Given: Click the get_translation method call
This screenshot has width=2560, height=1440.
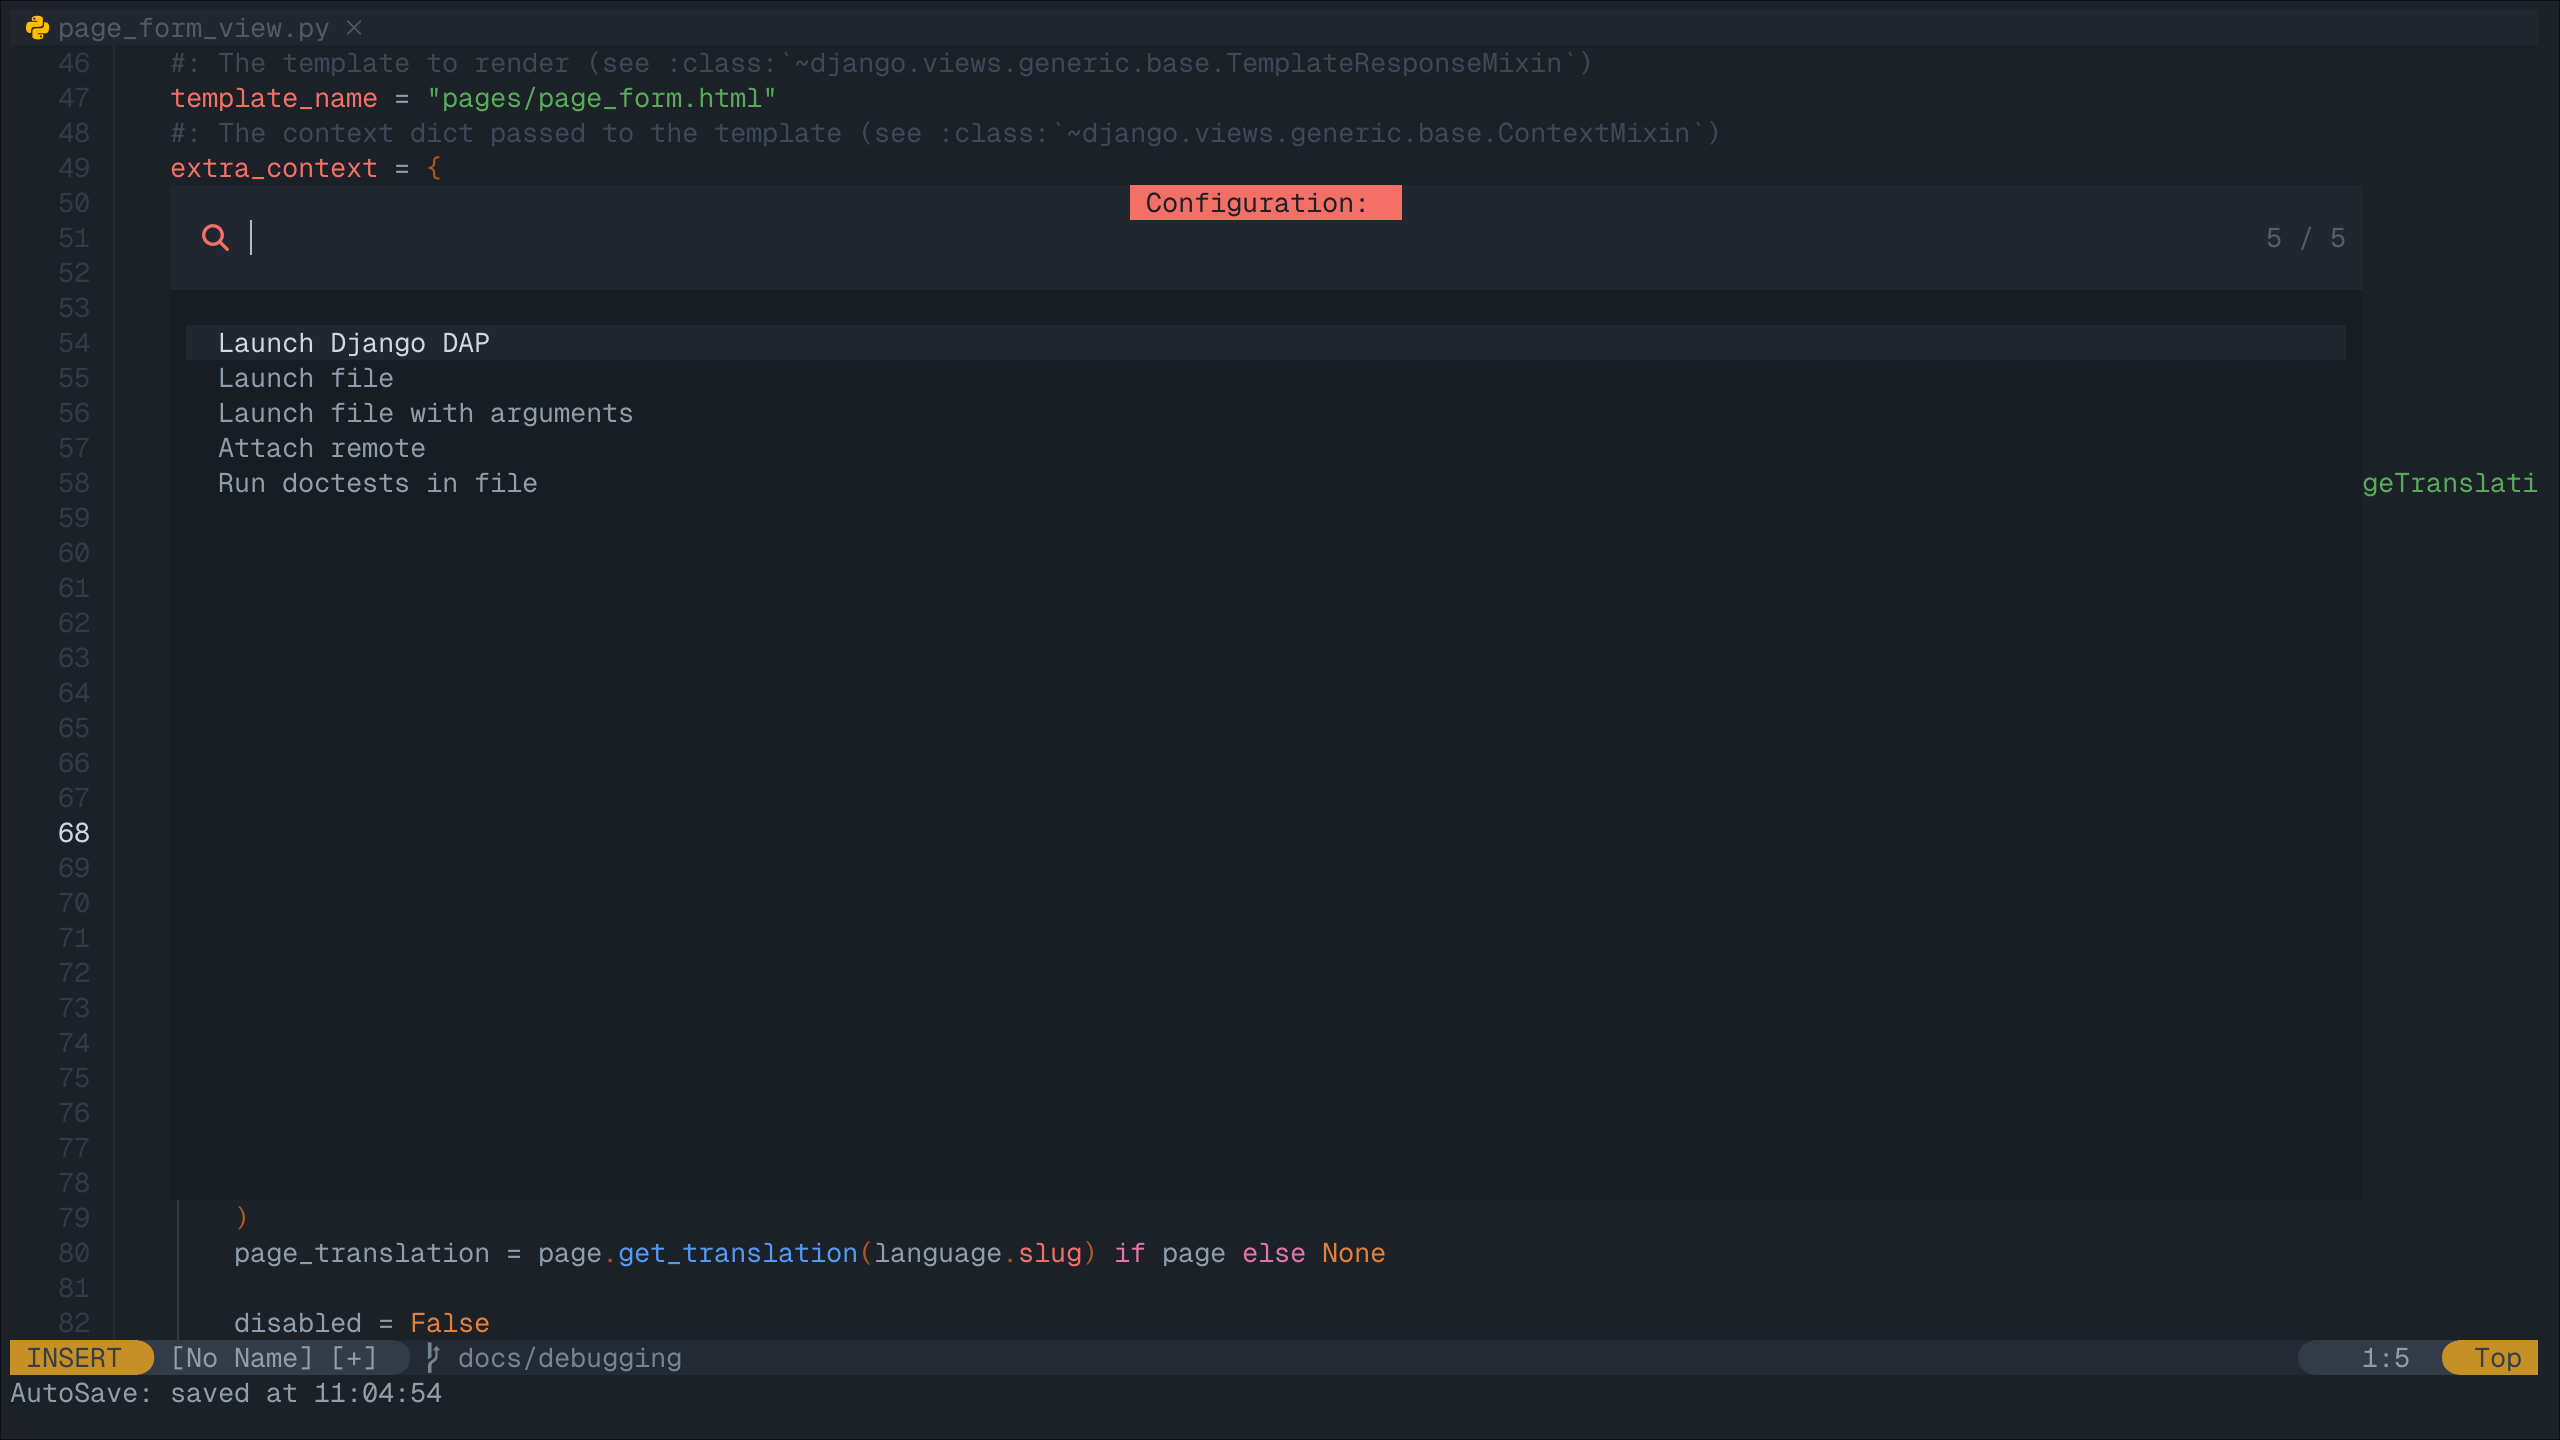Looking at the screenshot, I should (738, 1253).
